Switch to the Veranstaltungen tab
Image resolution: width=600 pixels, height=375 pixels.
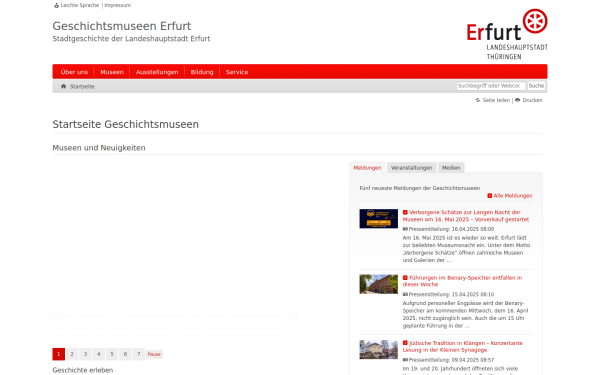411,168
